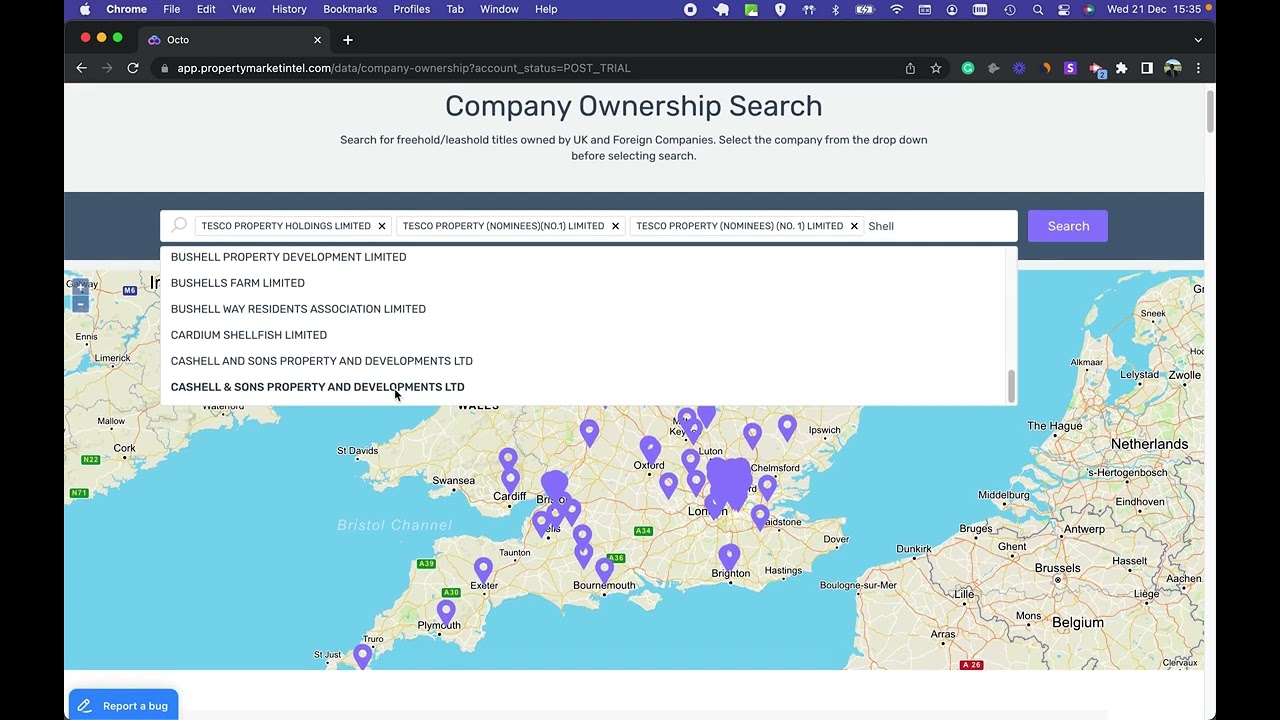This screenshot has height=720, width=1280.
Task: Click the suggestion list scrollbar thumb
Action: 1012,386
